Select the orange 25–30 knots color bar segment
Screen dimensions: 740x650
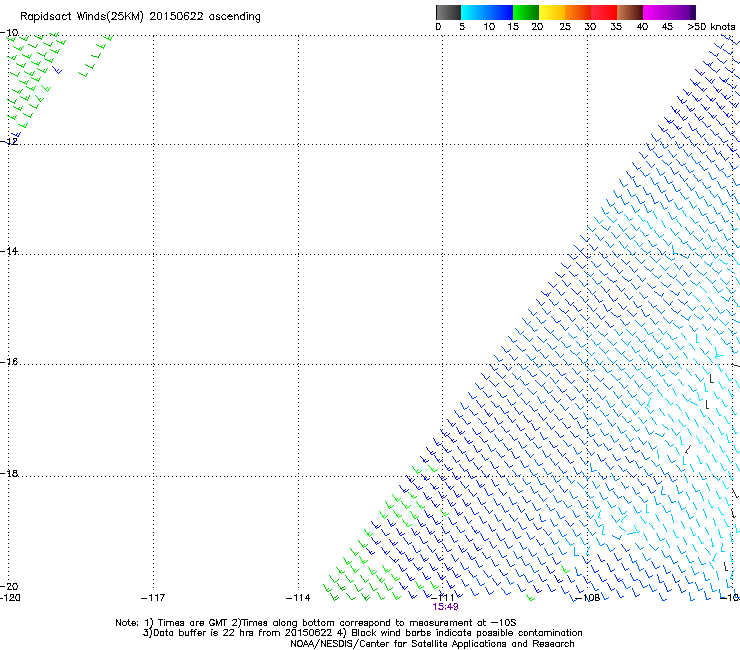pyautogui.click(x=578, y=12)
